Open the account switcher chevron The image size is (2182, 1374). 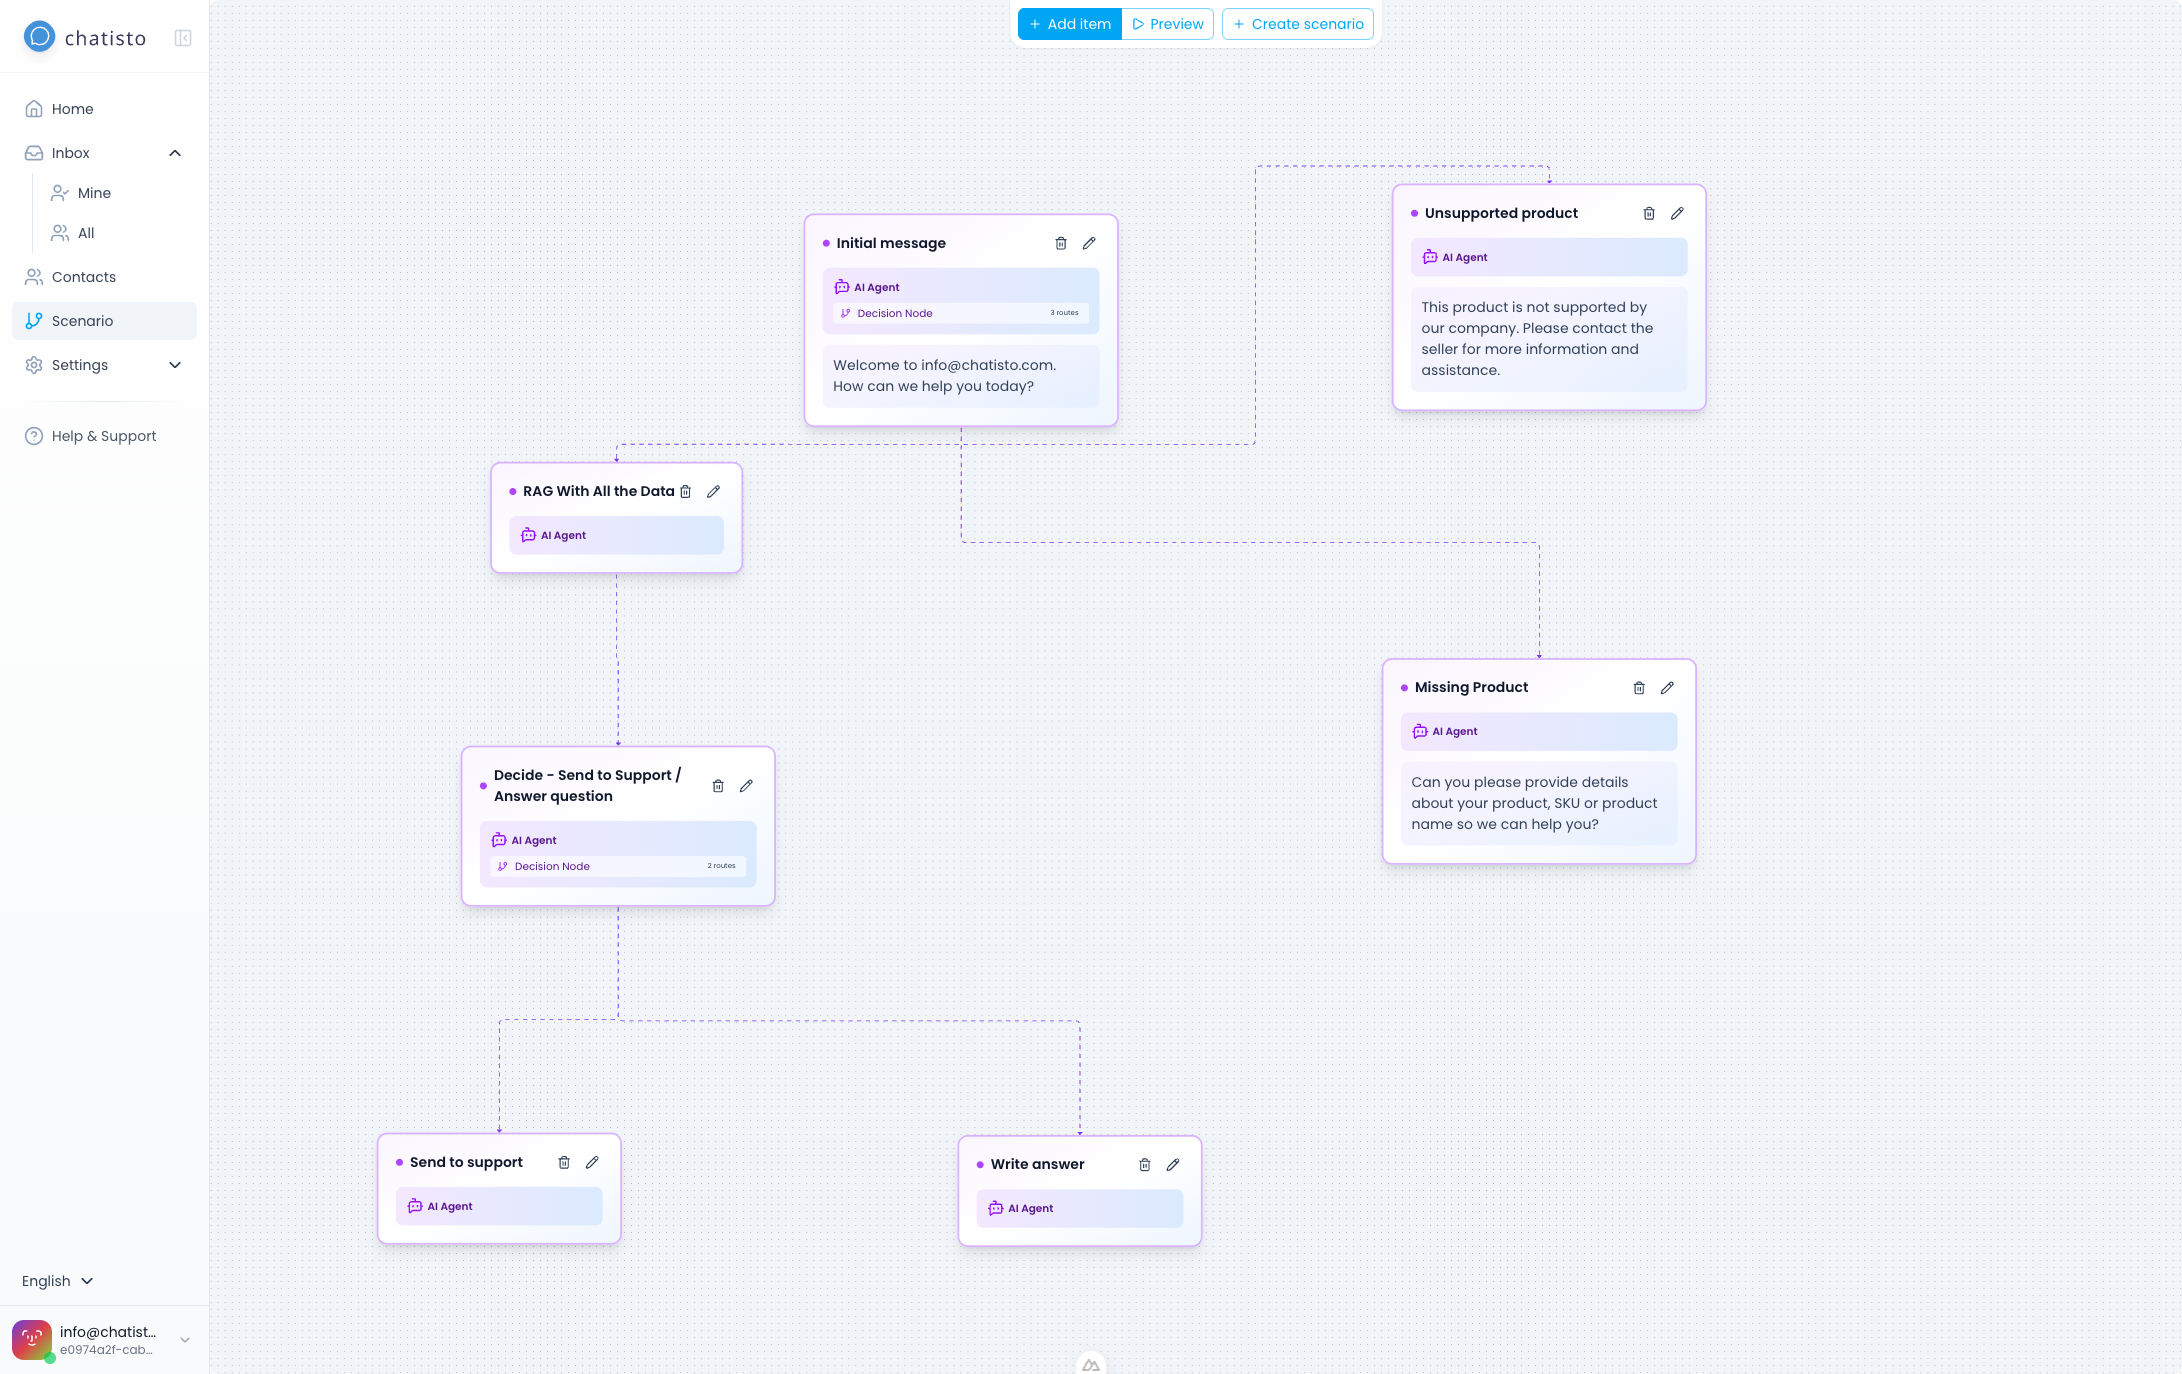tap(185, 1340)
